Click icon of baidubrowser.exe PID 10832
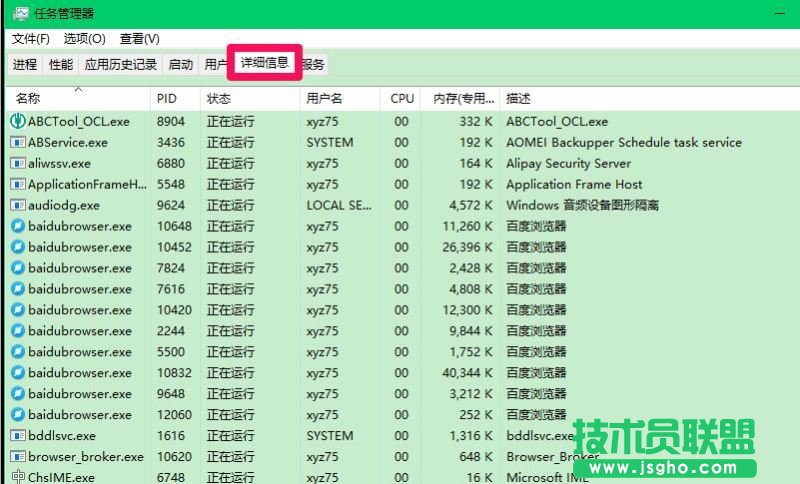 (18, 372)
